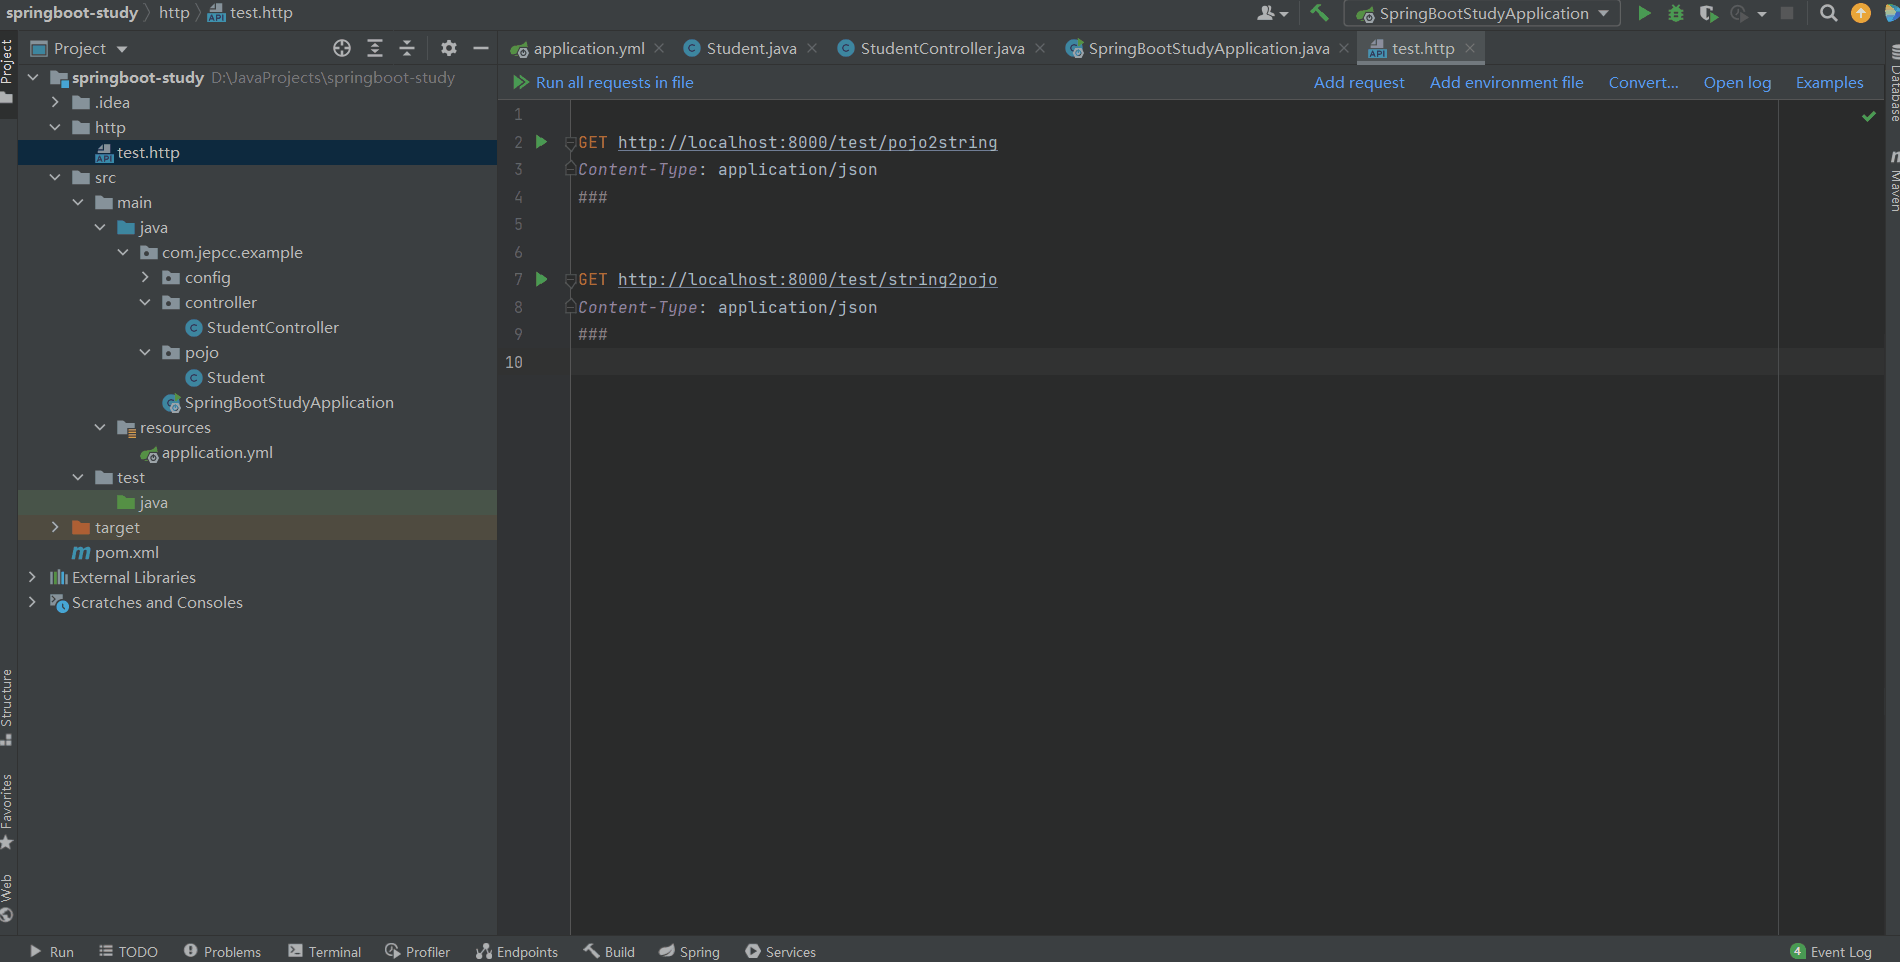Collapse the springboot-study root node
1900x962 pixels.
pos(33,77)
